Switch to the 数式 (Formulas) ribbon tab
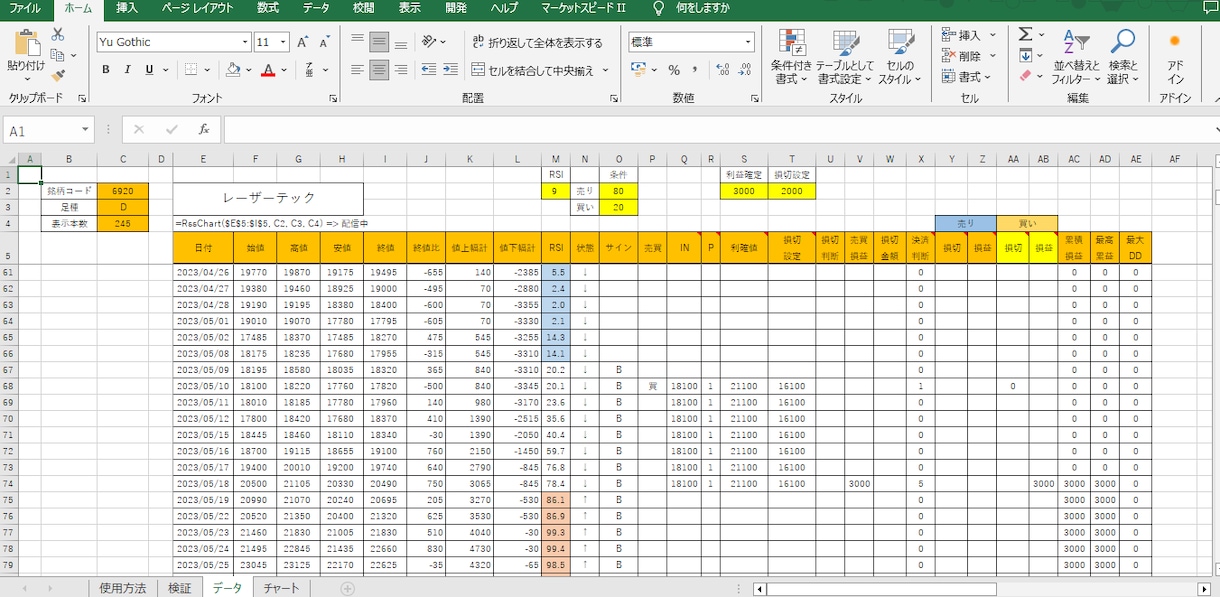 pyautogui.click(x=268, y=8)
